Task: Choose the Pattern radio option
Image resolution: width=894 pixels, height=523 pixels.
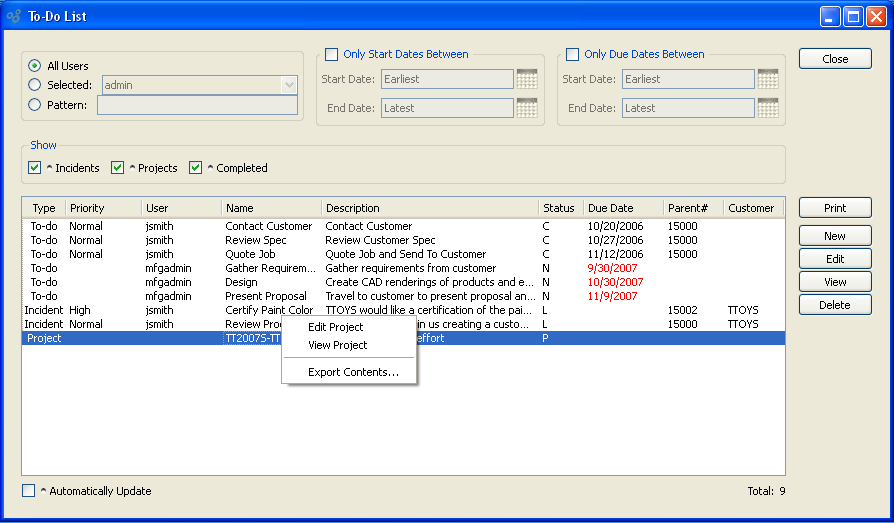Action: coord(35,104)
